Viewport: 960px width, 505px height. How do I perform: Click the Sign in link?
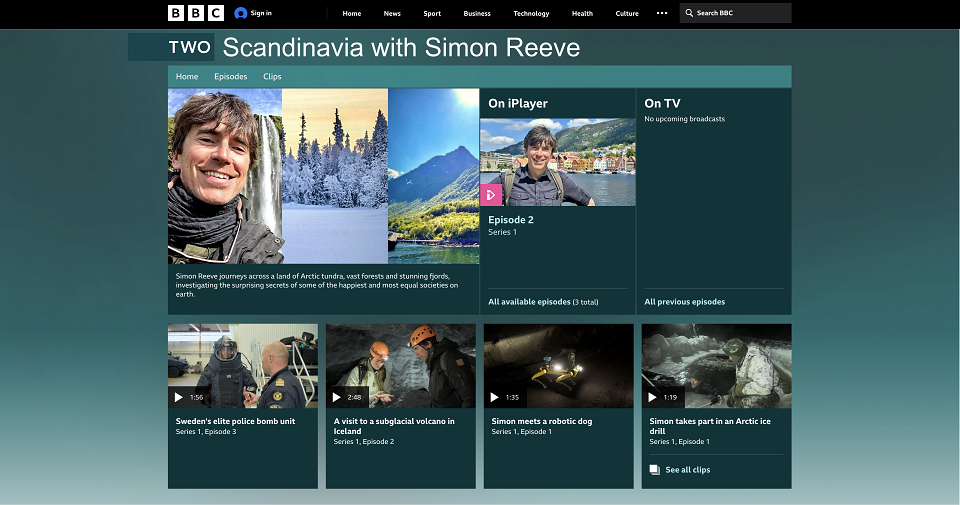pyautogui.click(x=261, y=13)
